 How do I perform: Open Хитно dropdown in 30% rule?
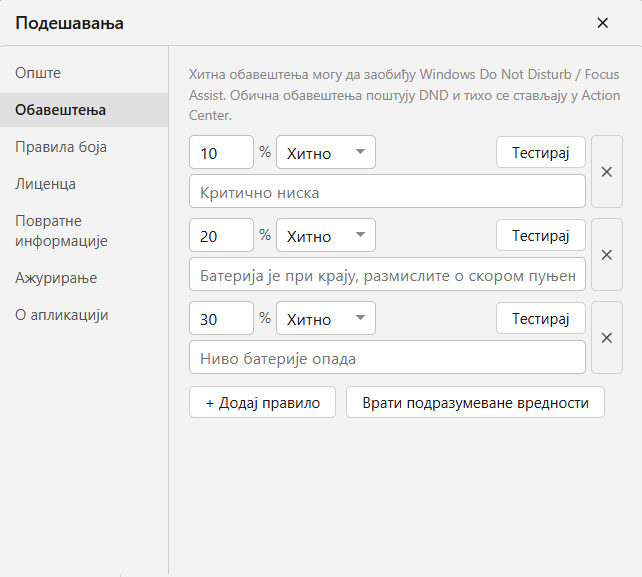(x=326, y=318)
